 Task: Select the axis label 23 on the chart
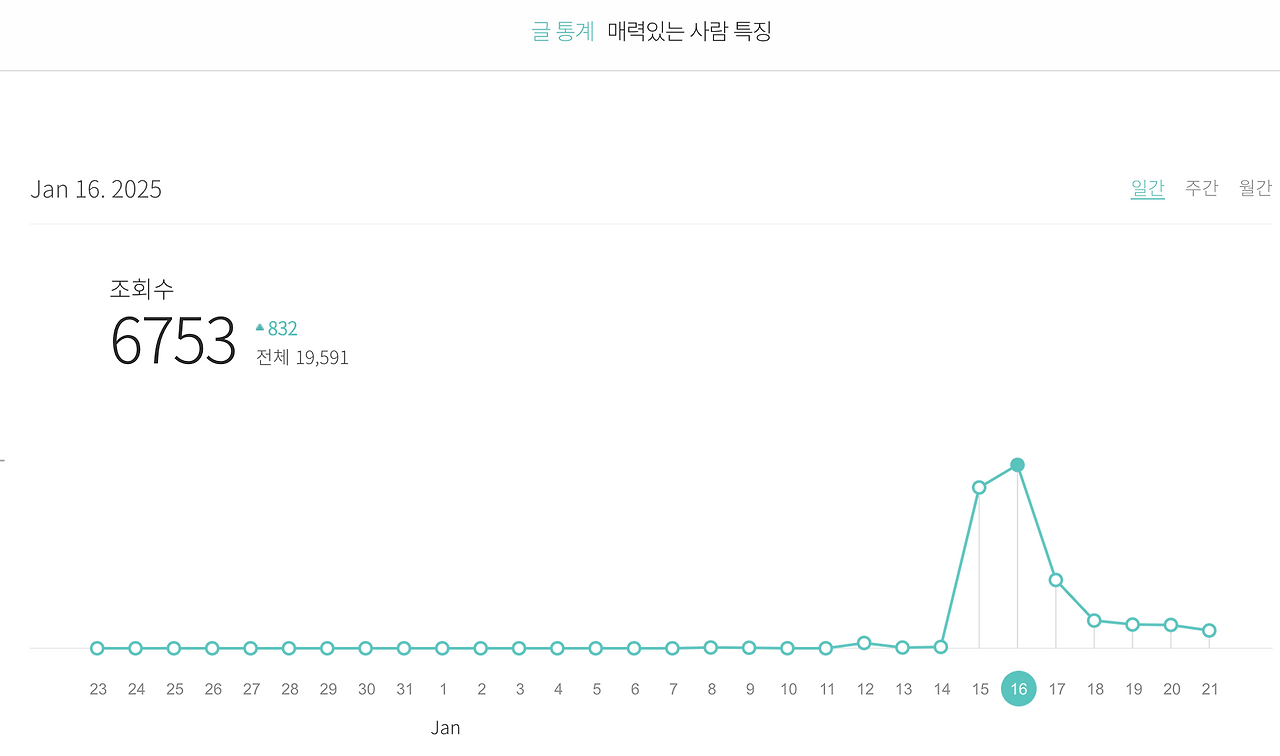click(97, 688)
